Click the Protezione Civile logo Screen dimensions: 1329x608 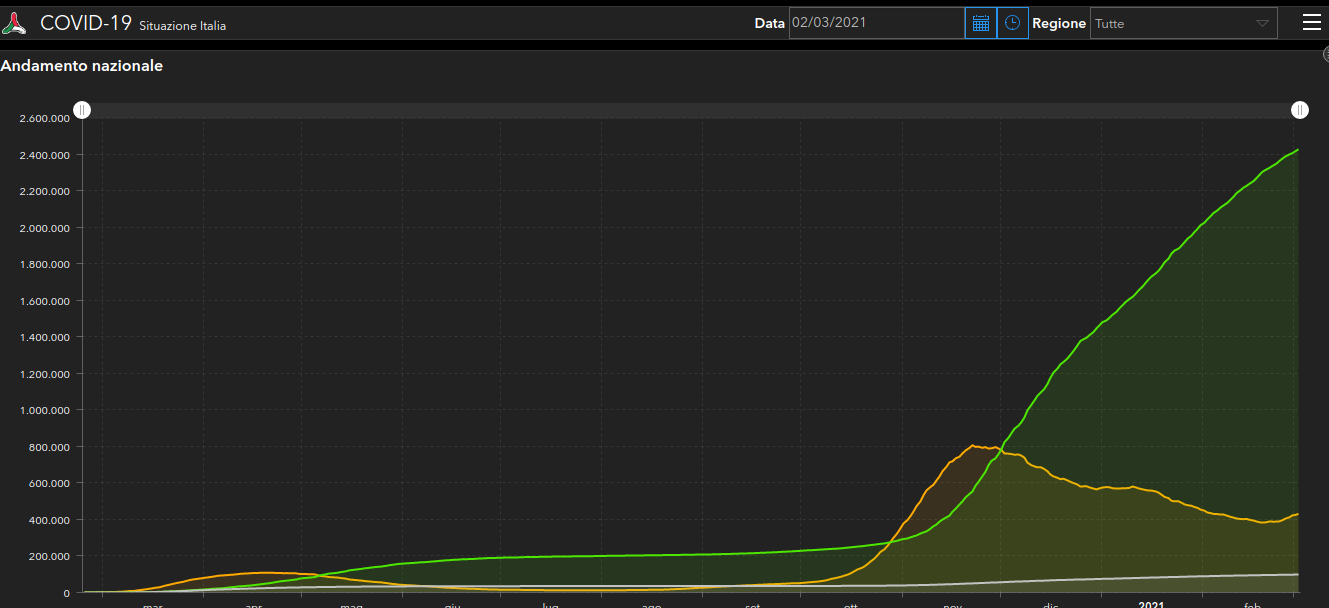[x=15, y=23]
